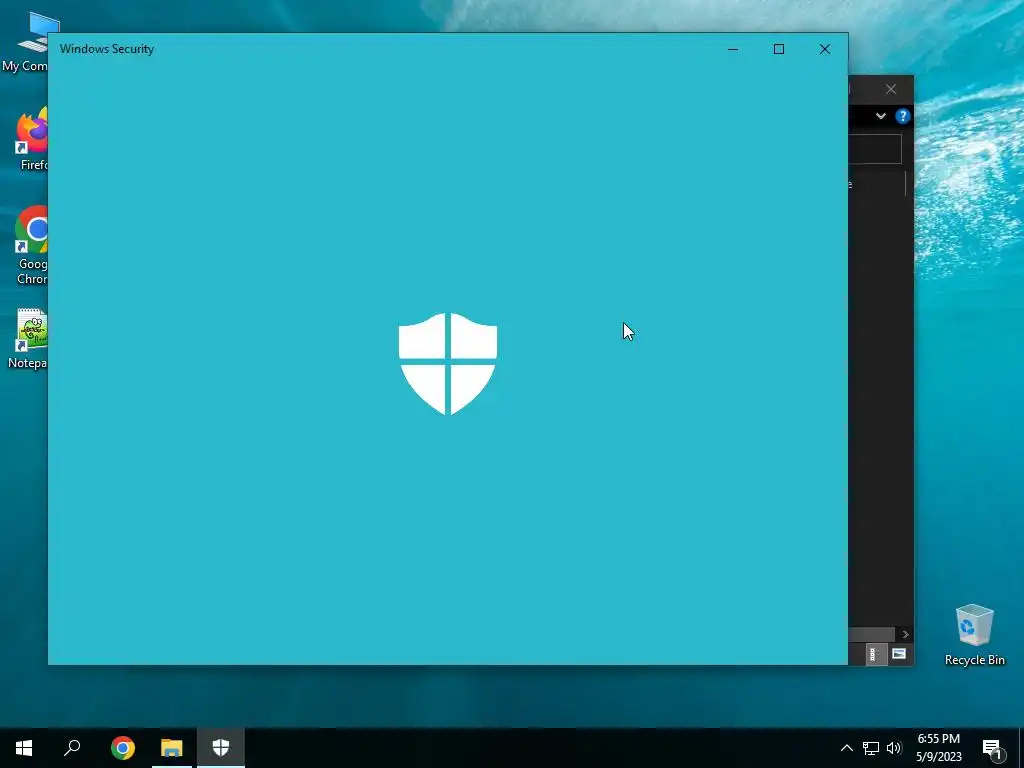This screenshot has height=768, width=1024.
Task: Minimize the Windows Security window
Action: [x=733, y=49]
